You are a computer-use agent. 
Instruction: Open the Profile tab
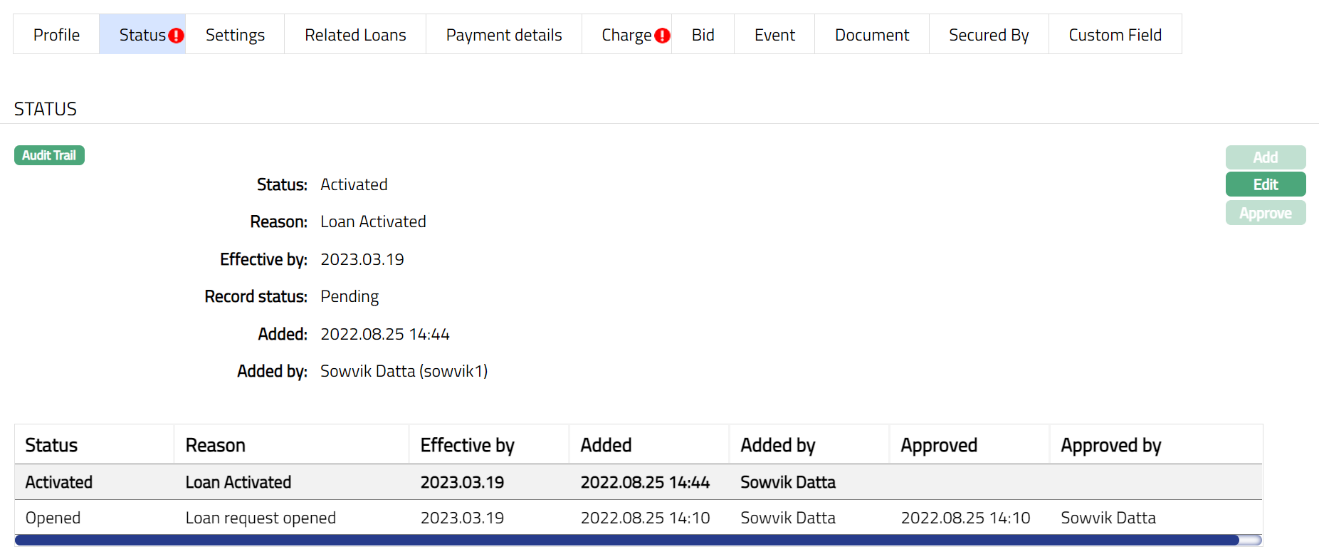tap(56, 35)
